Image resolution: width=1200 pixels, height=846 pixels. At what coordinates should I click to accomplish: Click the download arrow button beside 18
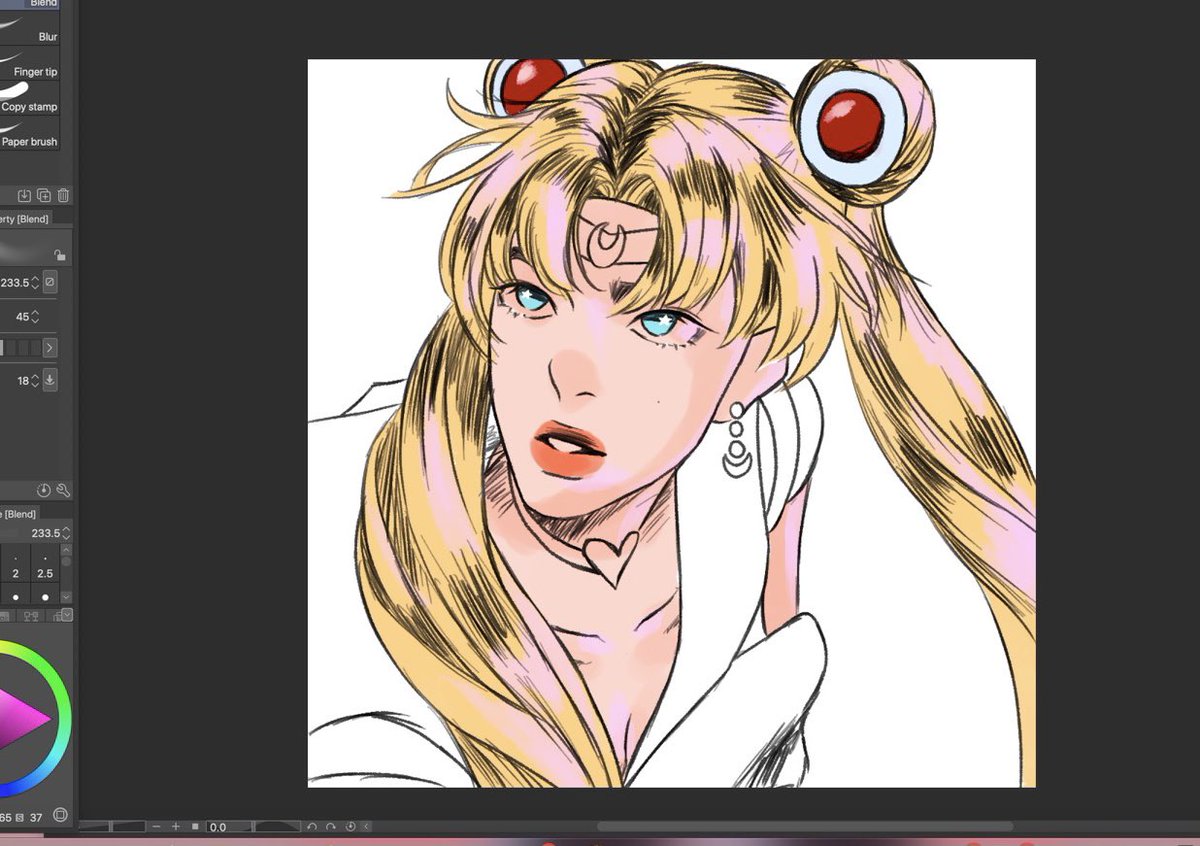(50, 380)
